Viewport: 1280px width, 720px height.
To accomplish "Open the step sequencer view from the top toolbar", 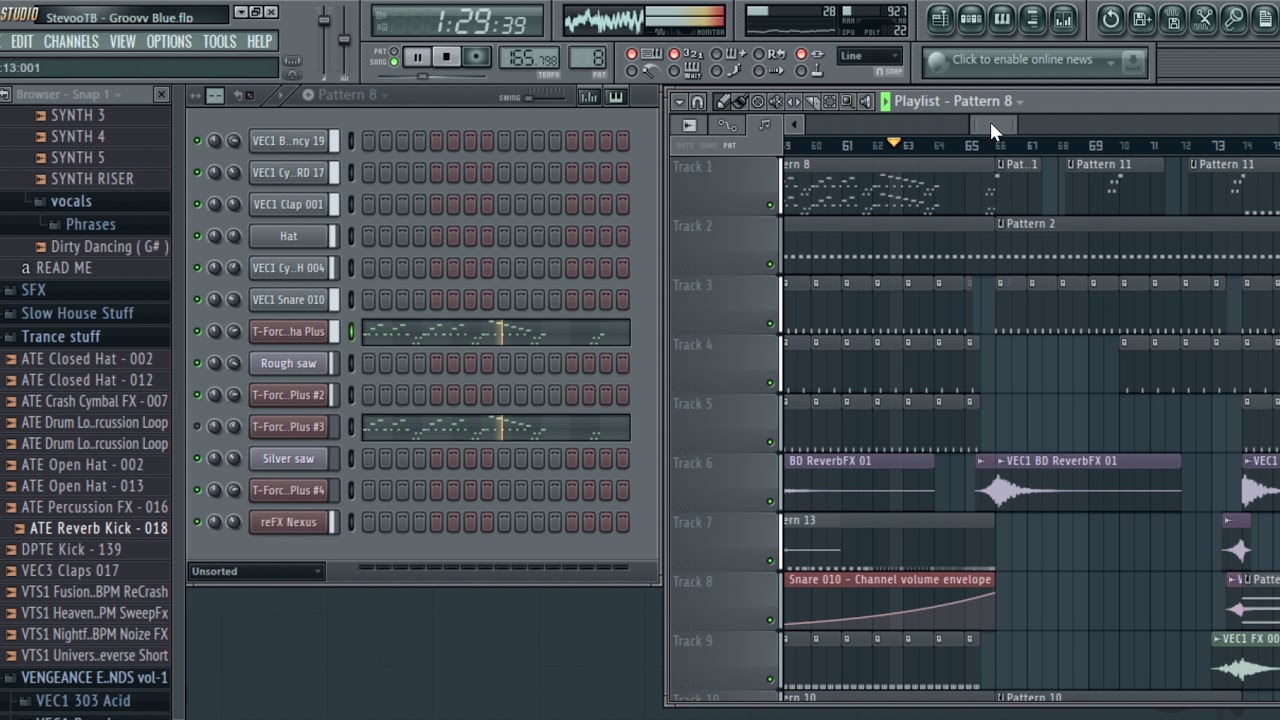I will [x=971, y=18].
